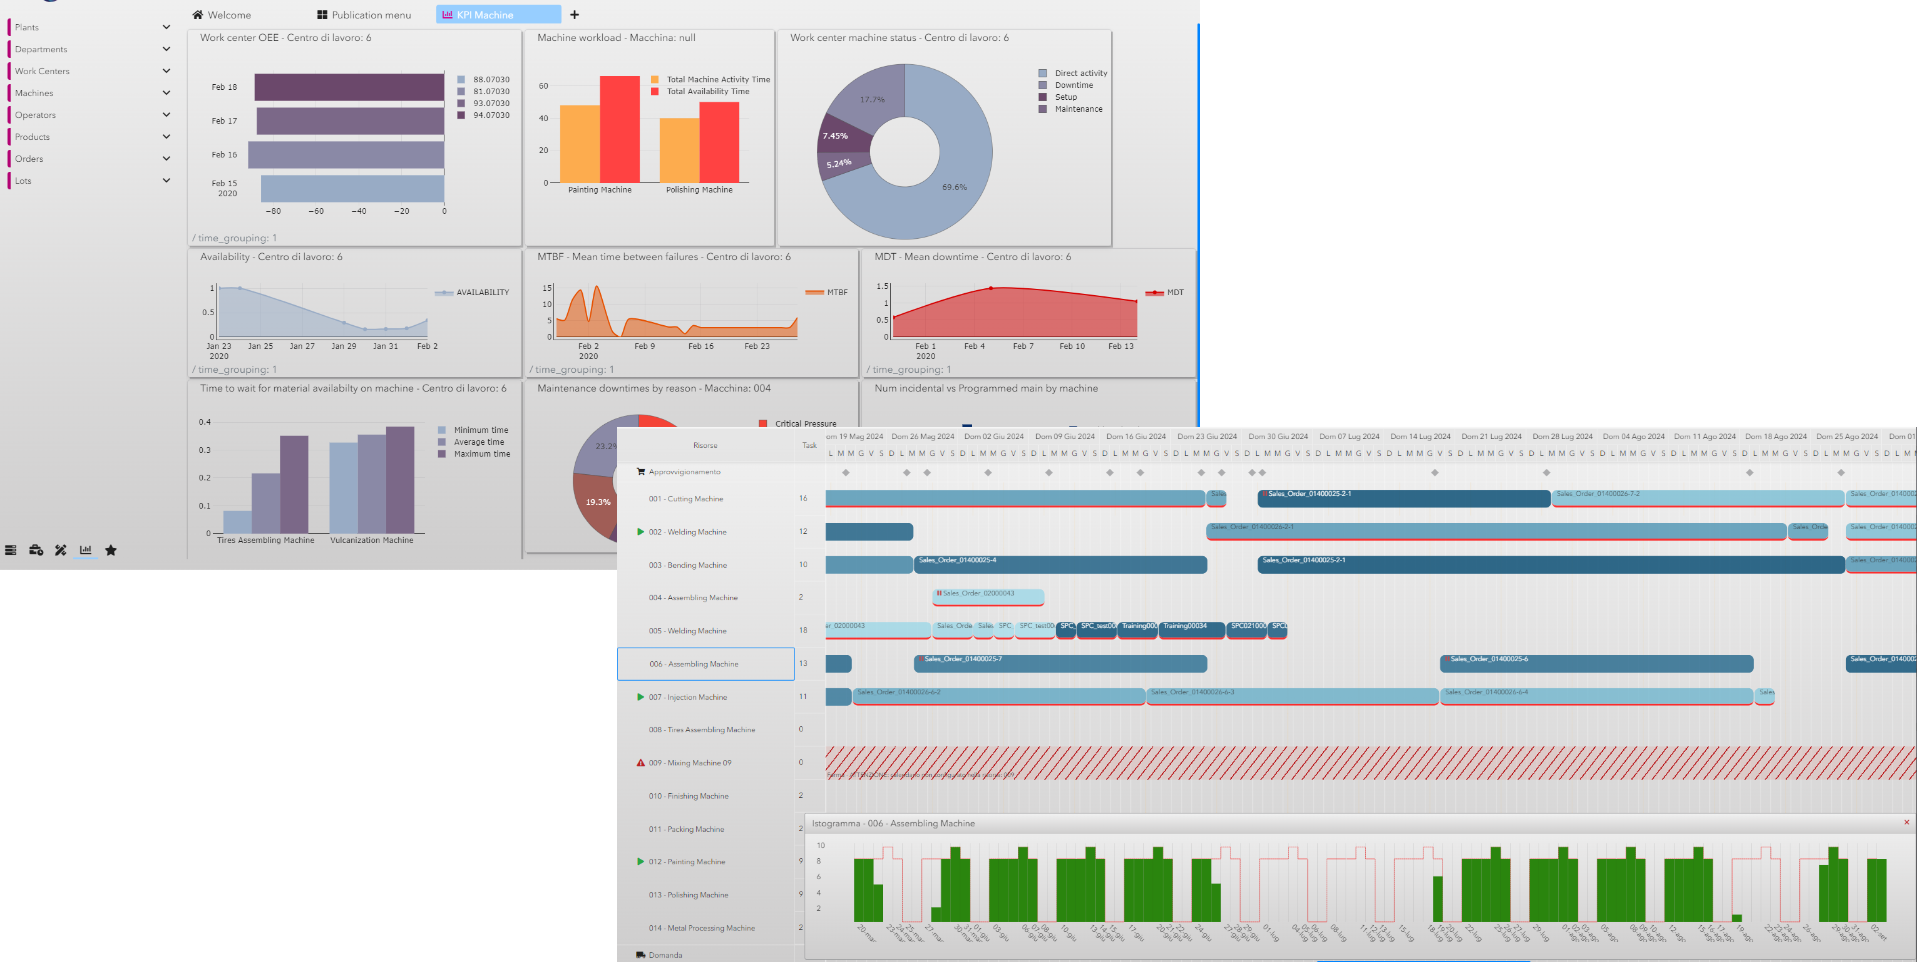Click the briefcase icon in bottom toolbar

pos(36,550)
